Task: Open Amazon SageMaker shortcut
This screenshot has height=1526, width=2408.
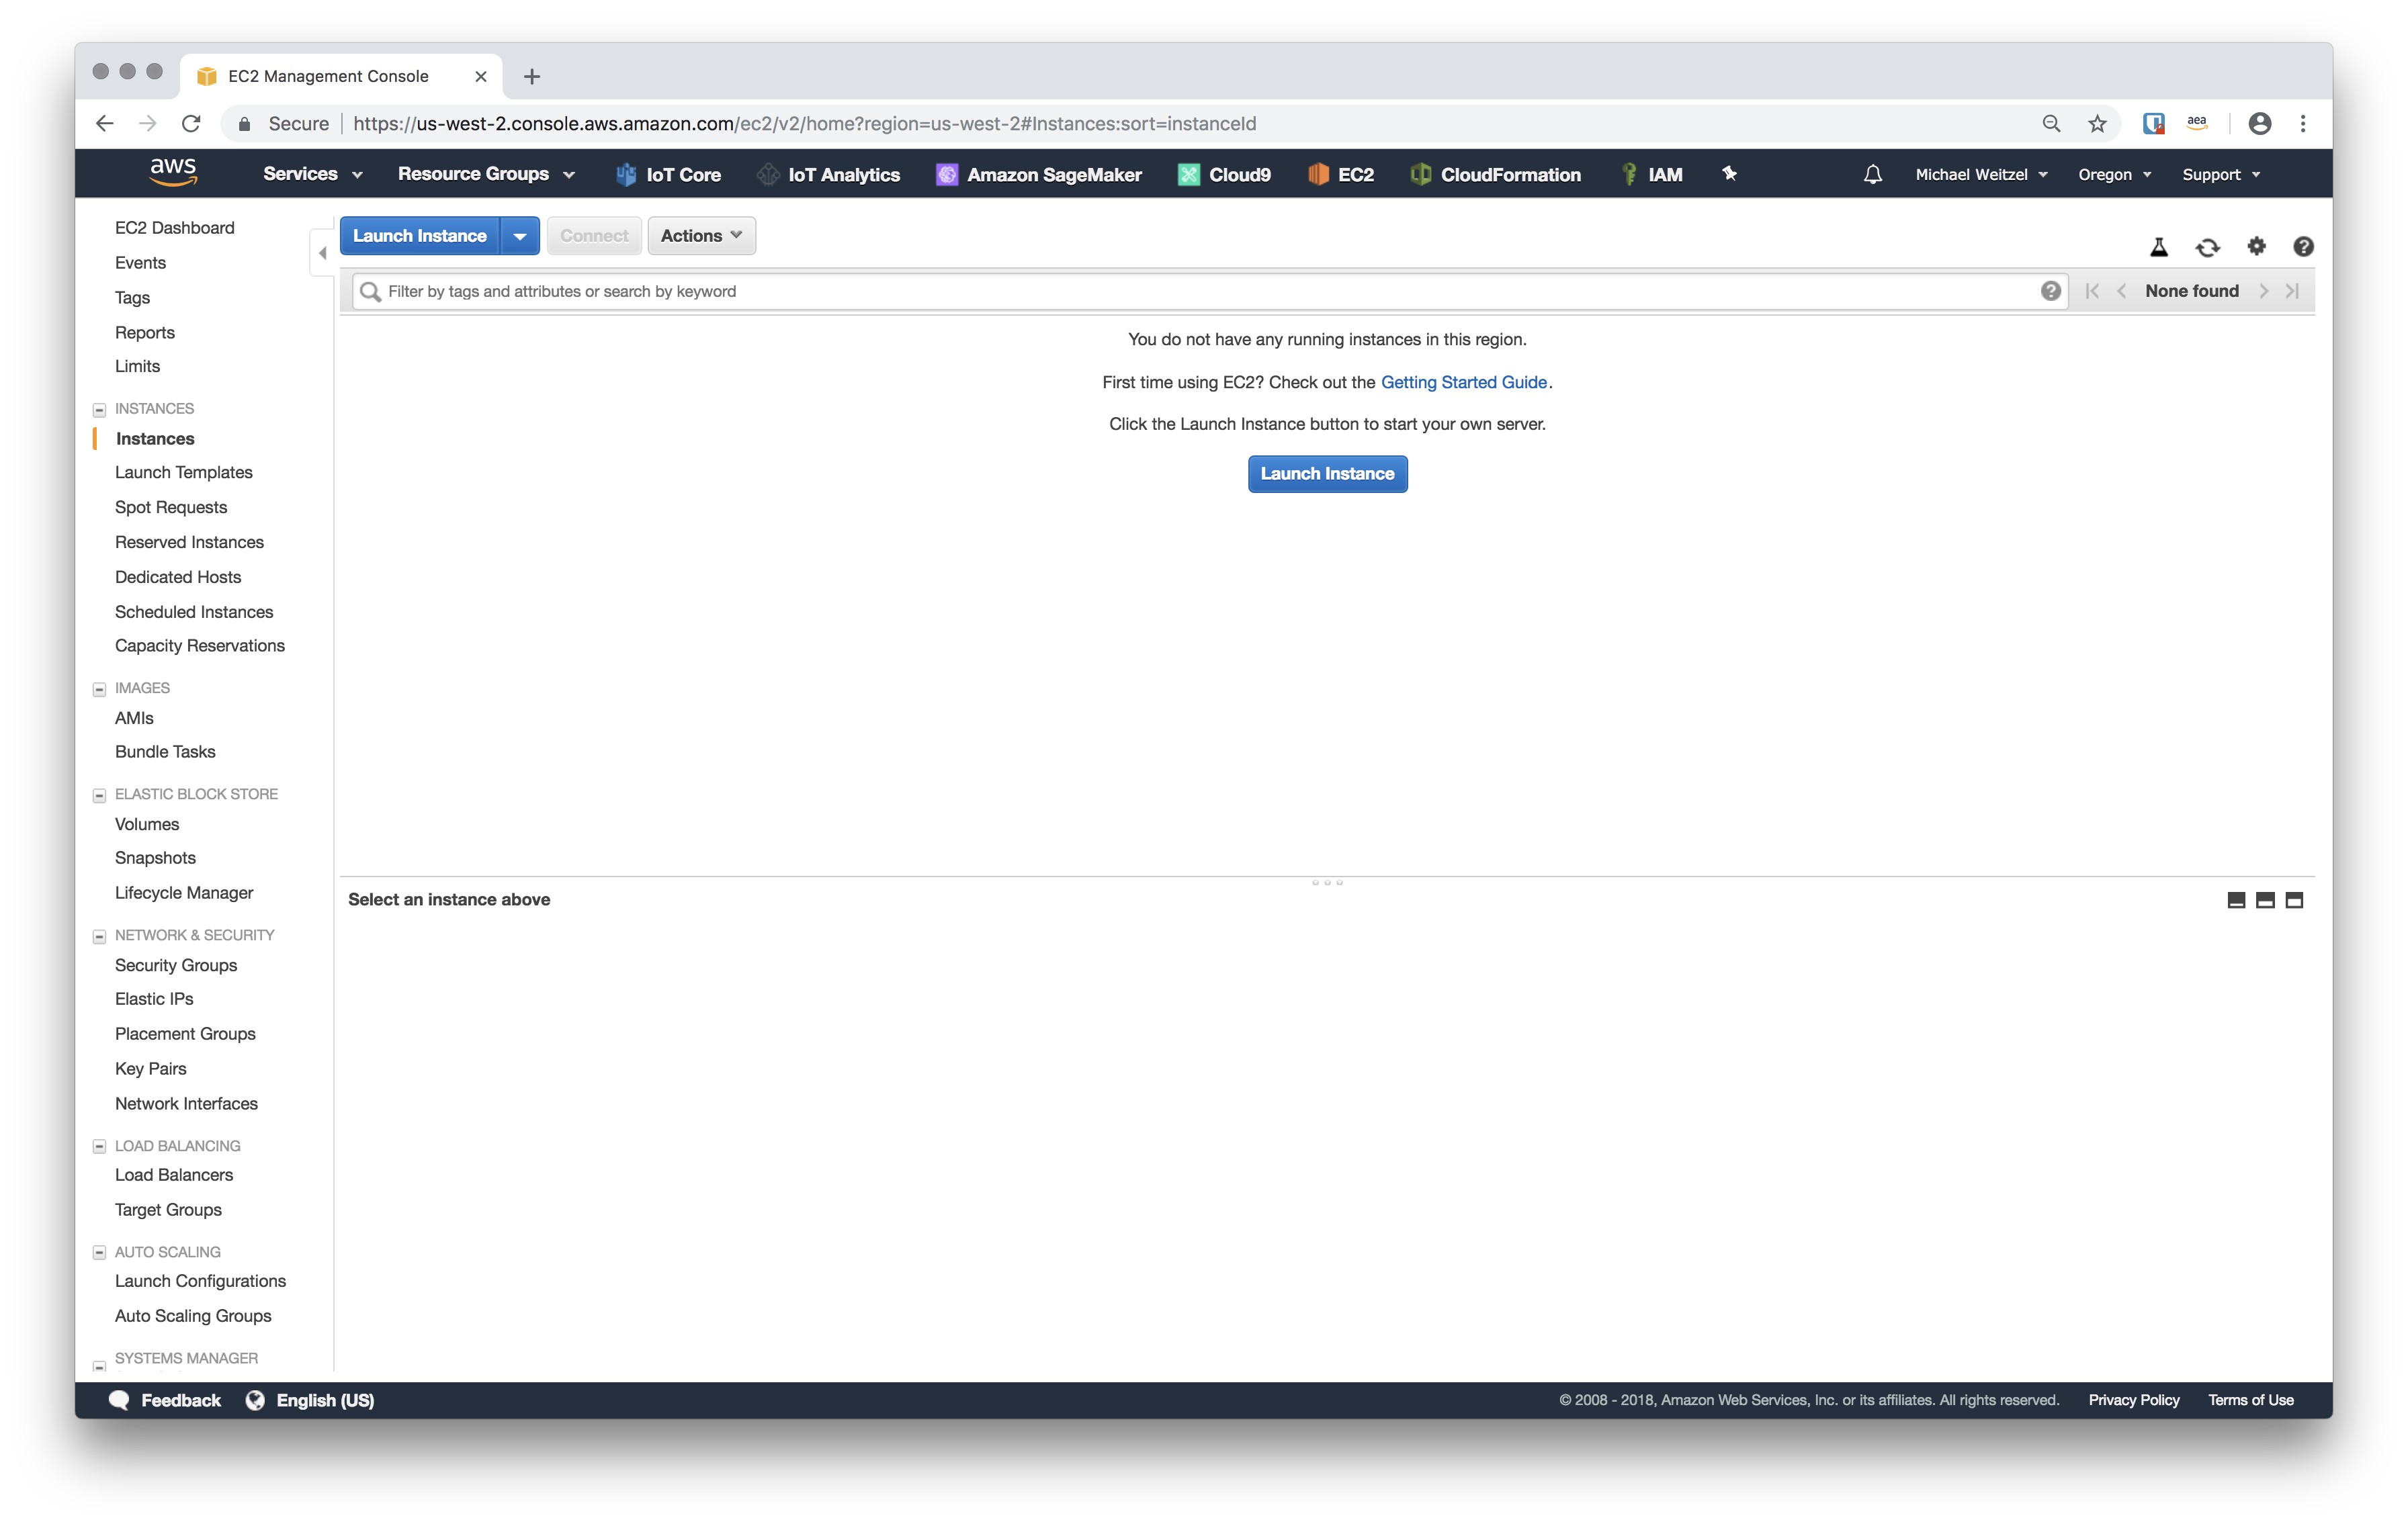Action: tap(1038, 174)
